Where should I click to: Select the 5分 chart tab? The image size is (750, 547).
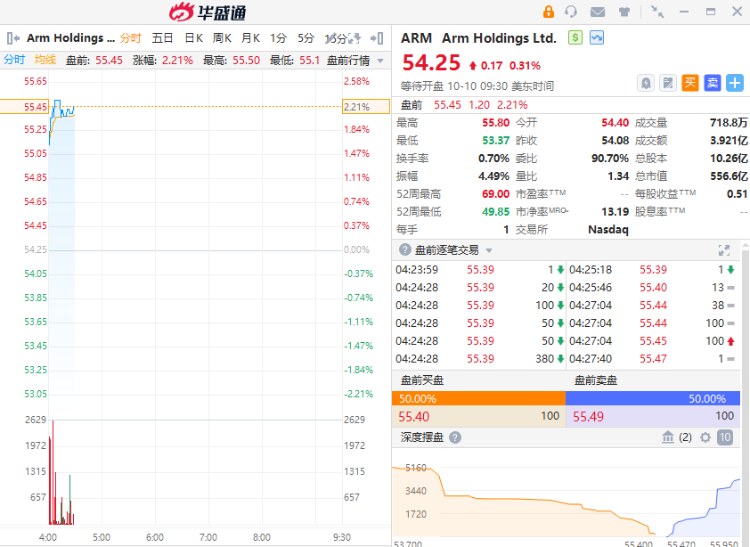[306, 38]
